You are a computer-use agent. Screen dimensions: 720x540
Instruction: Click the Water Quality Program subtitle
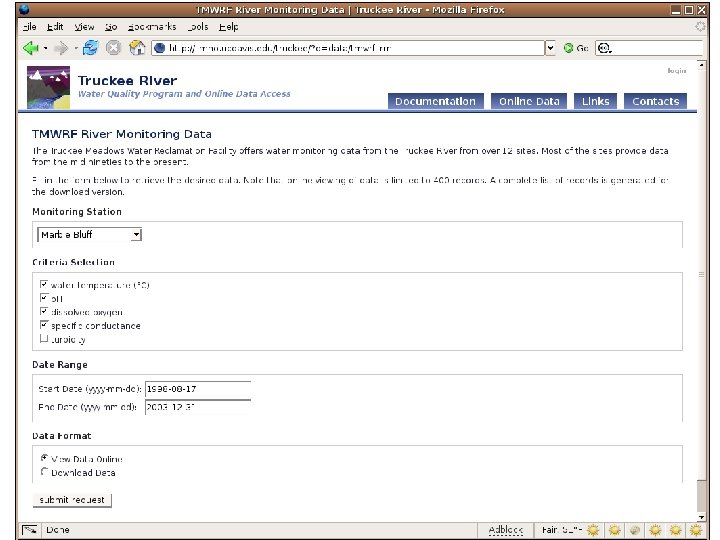click(x=184, y=94)
